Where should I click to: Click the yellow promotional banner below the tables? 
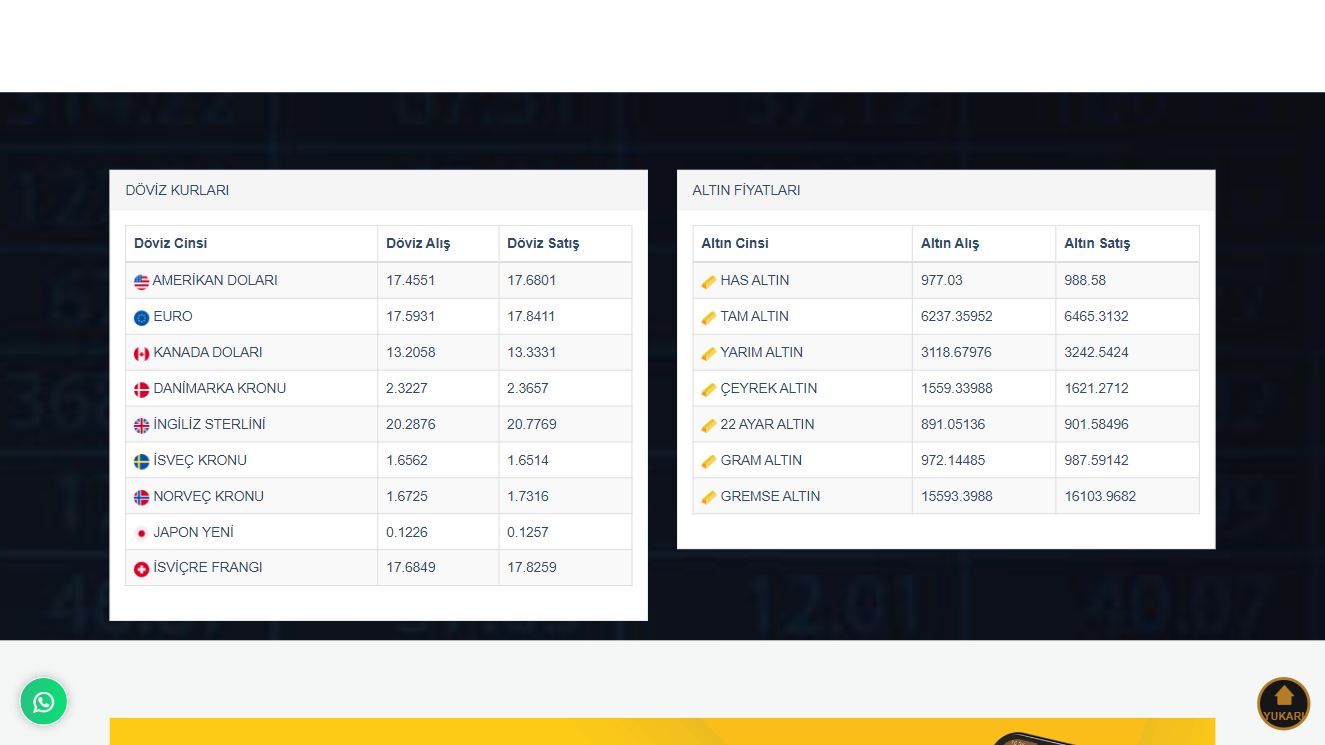pyautogui.click(x=600, y=731)
